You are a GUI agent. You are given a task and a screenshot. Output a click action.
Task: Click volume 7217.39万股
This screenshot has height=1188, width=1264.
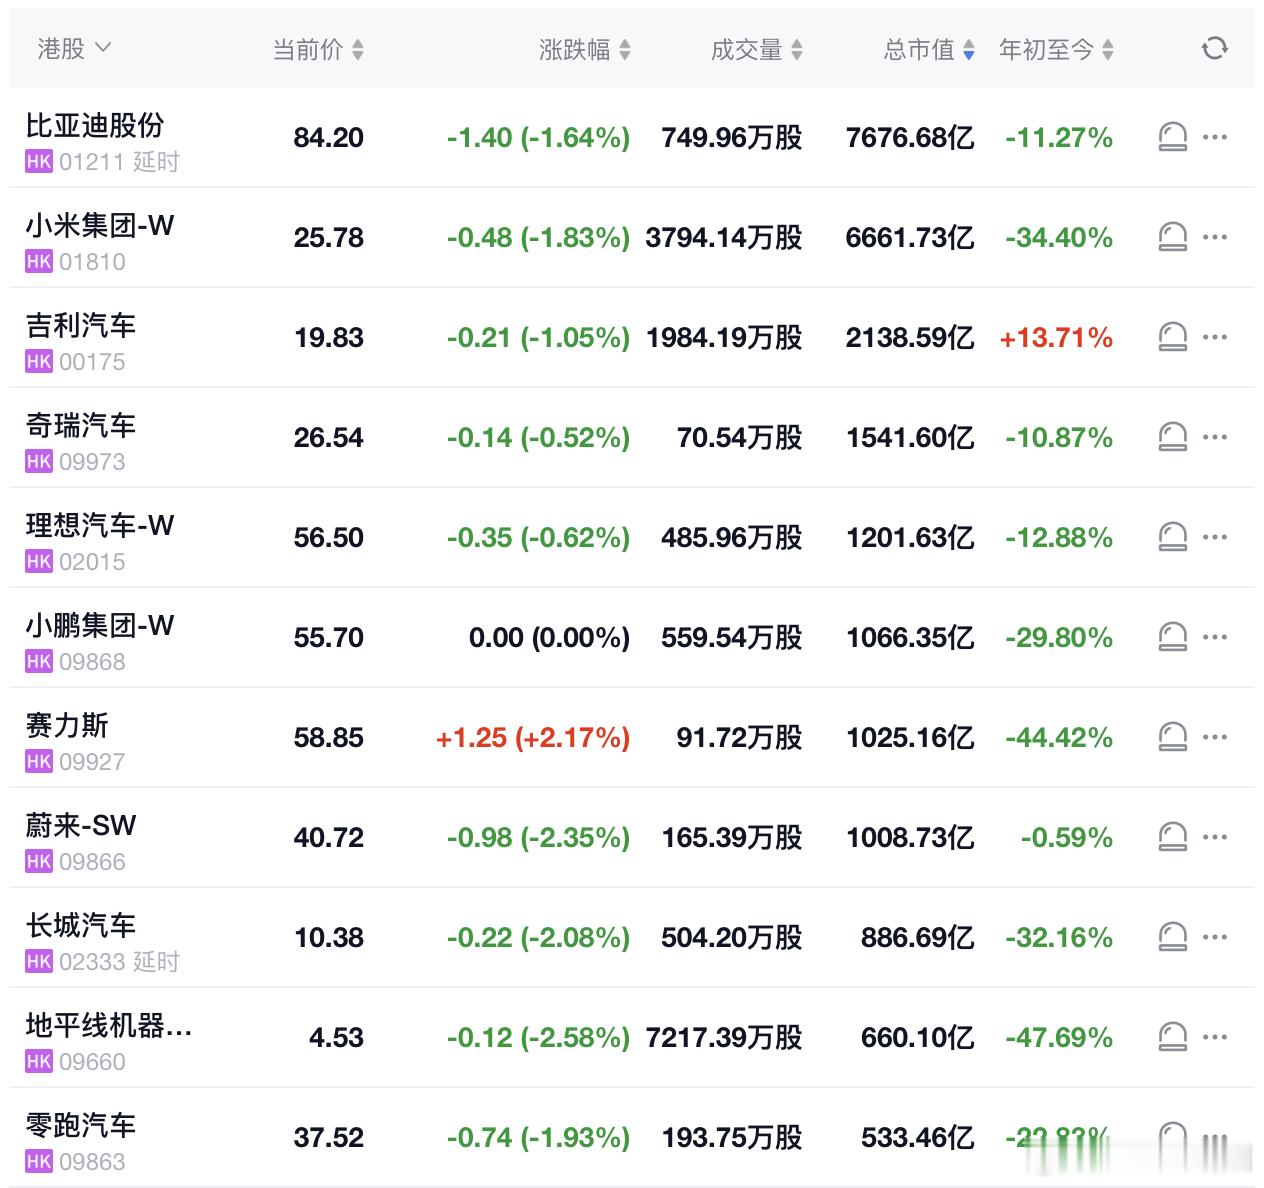click(724, 1038)
